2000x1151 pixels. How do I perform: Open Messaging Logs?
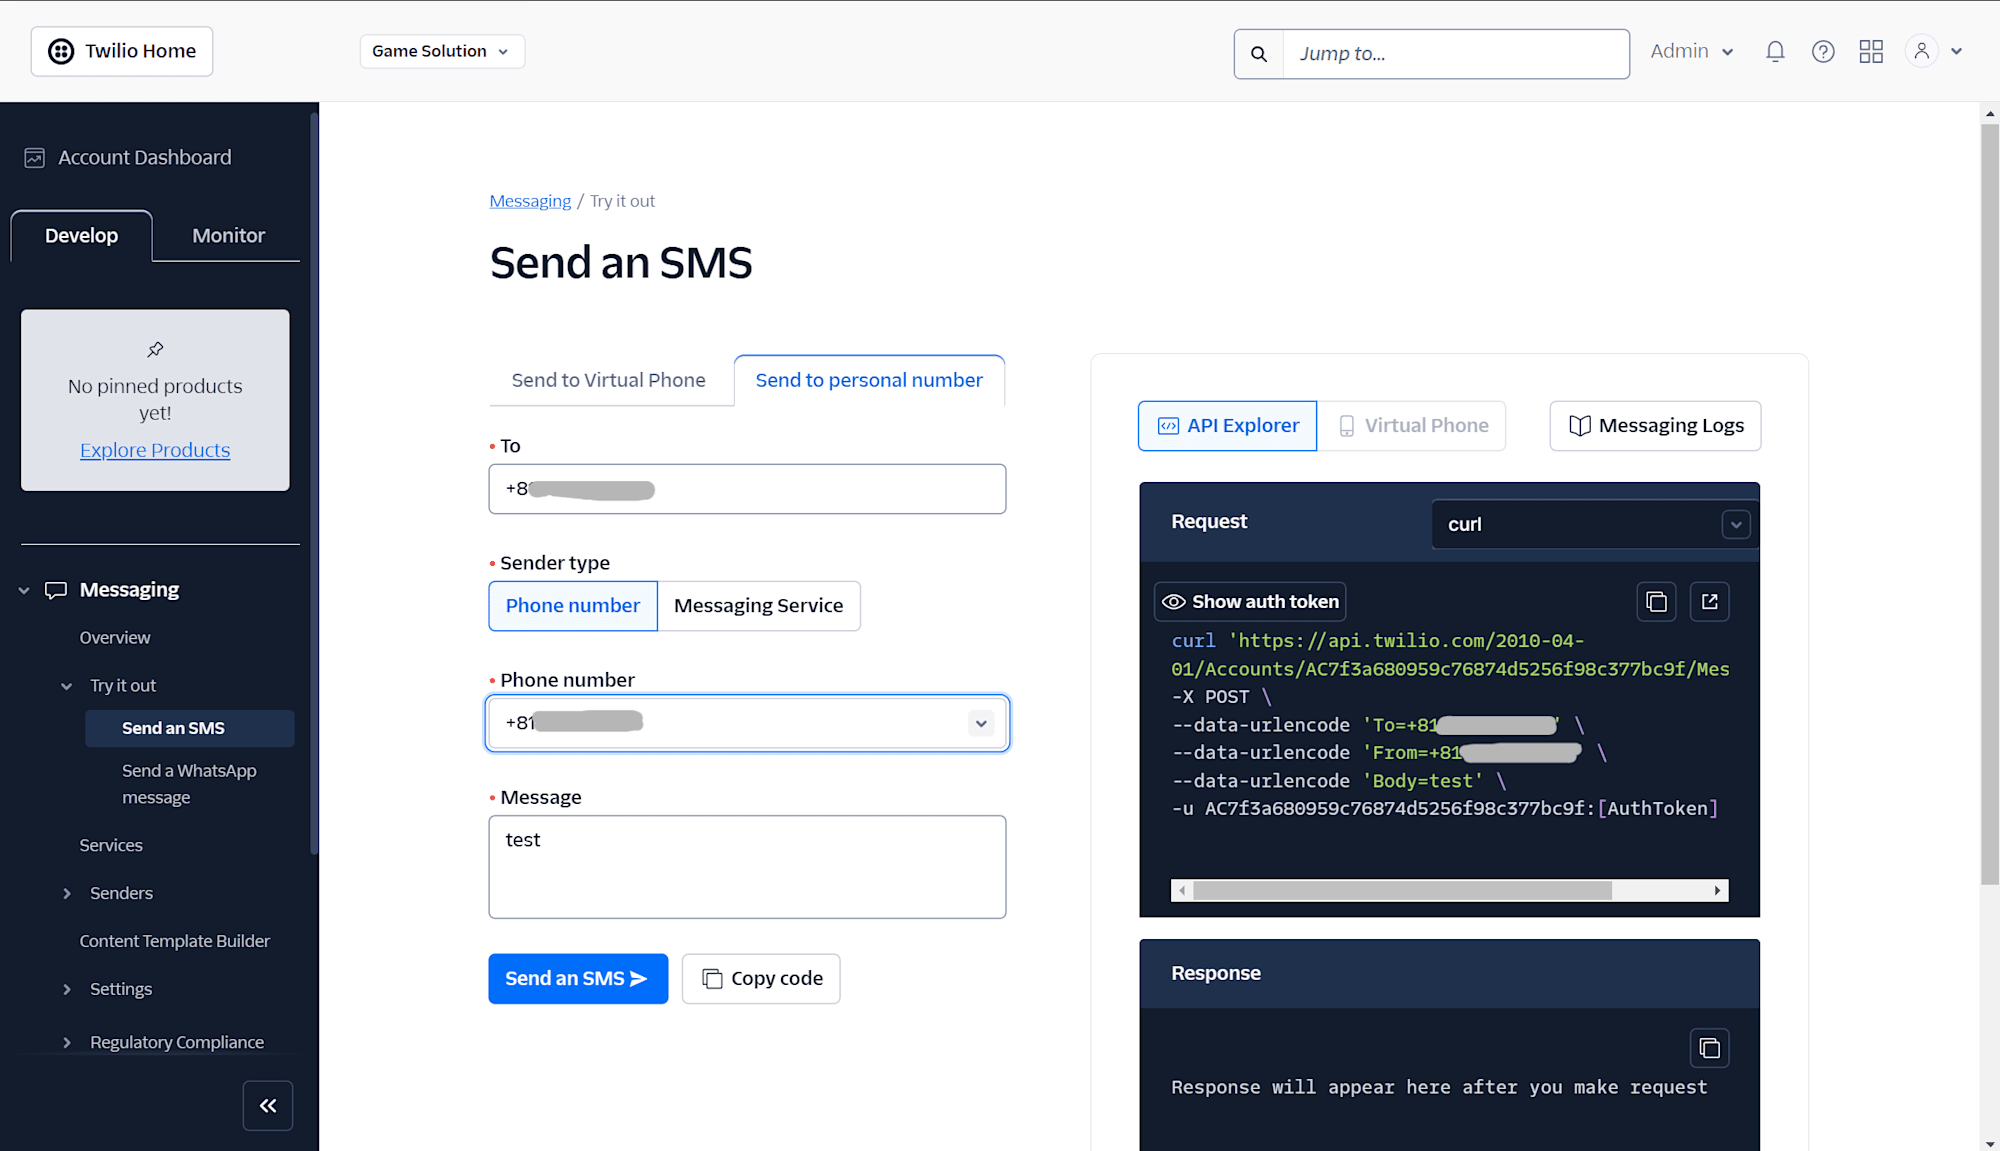click(x=1655, y=426)
